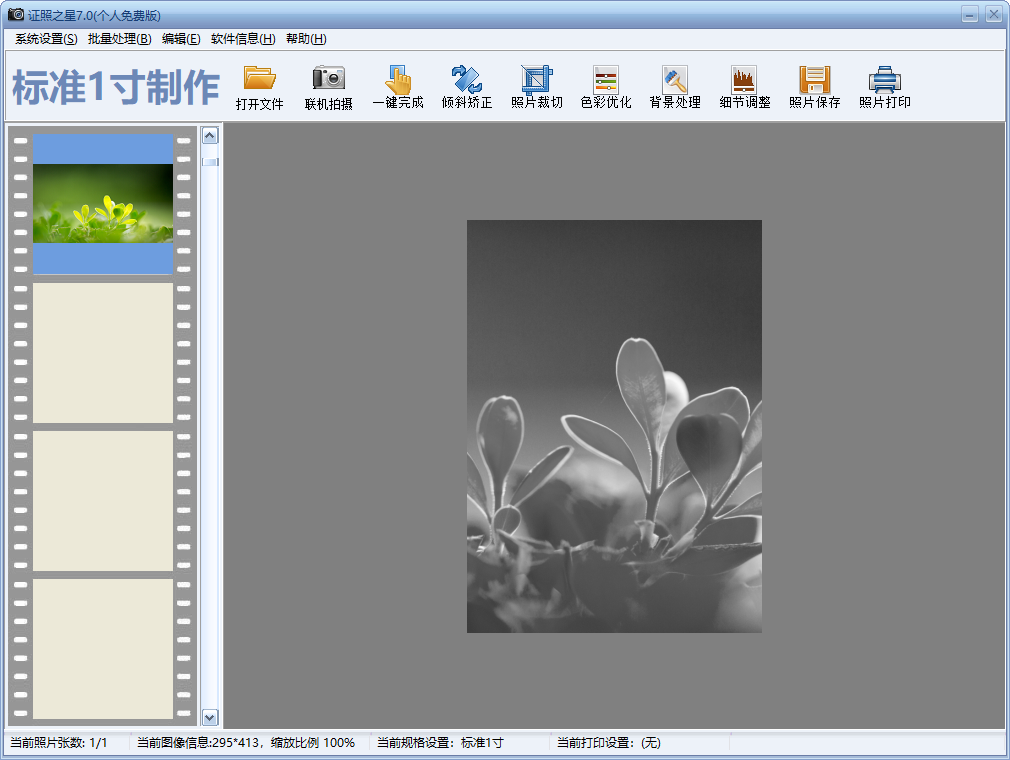Open 帮助(H) menu
Viewport: 1010px width, 760px height.
tap(306, 39)
